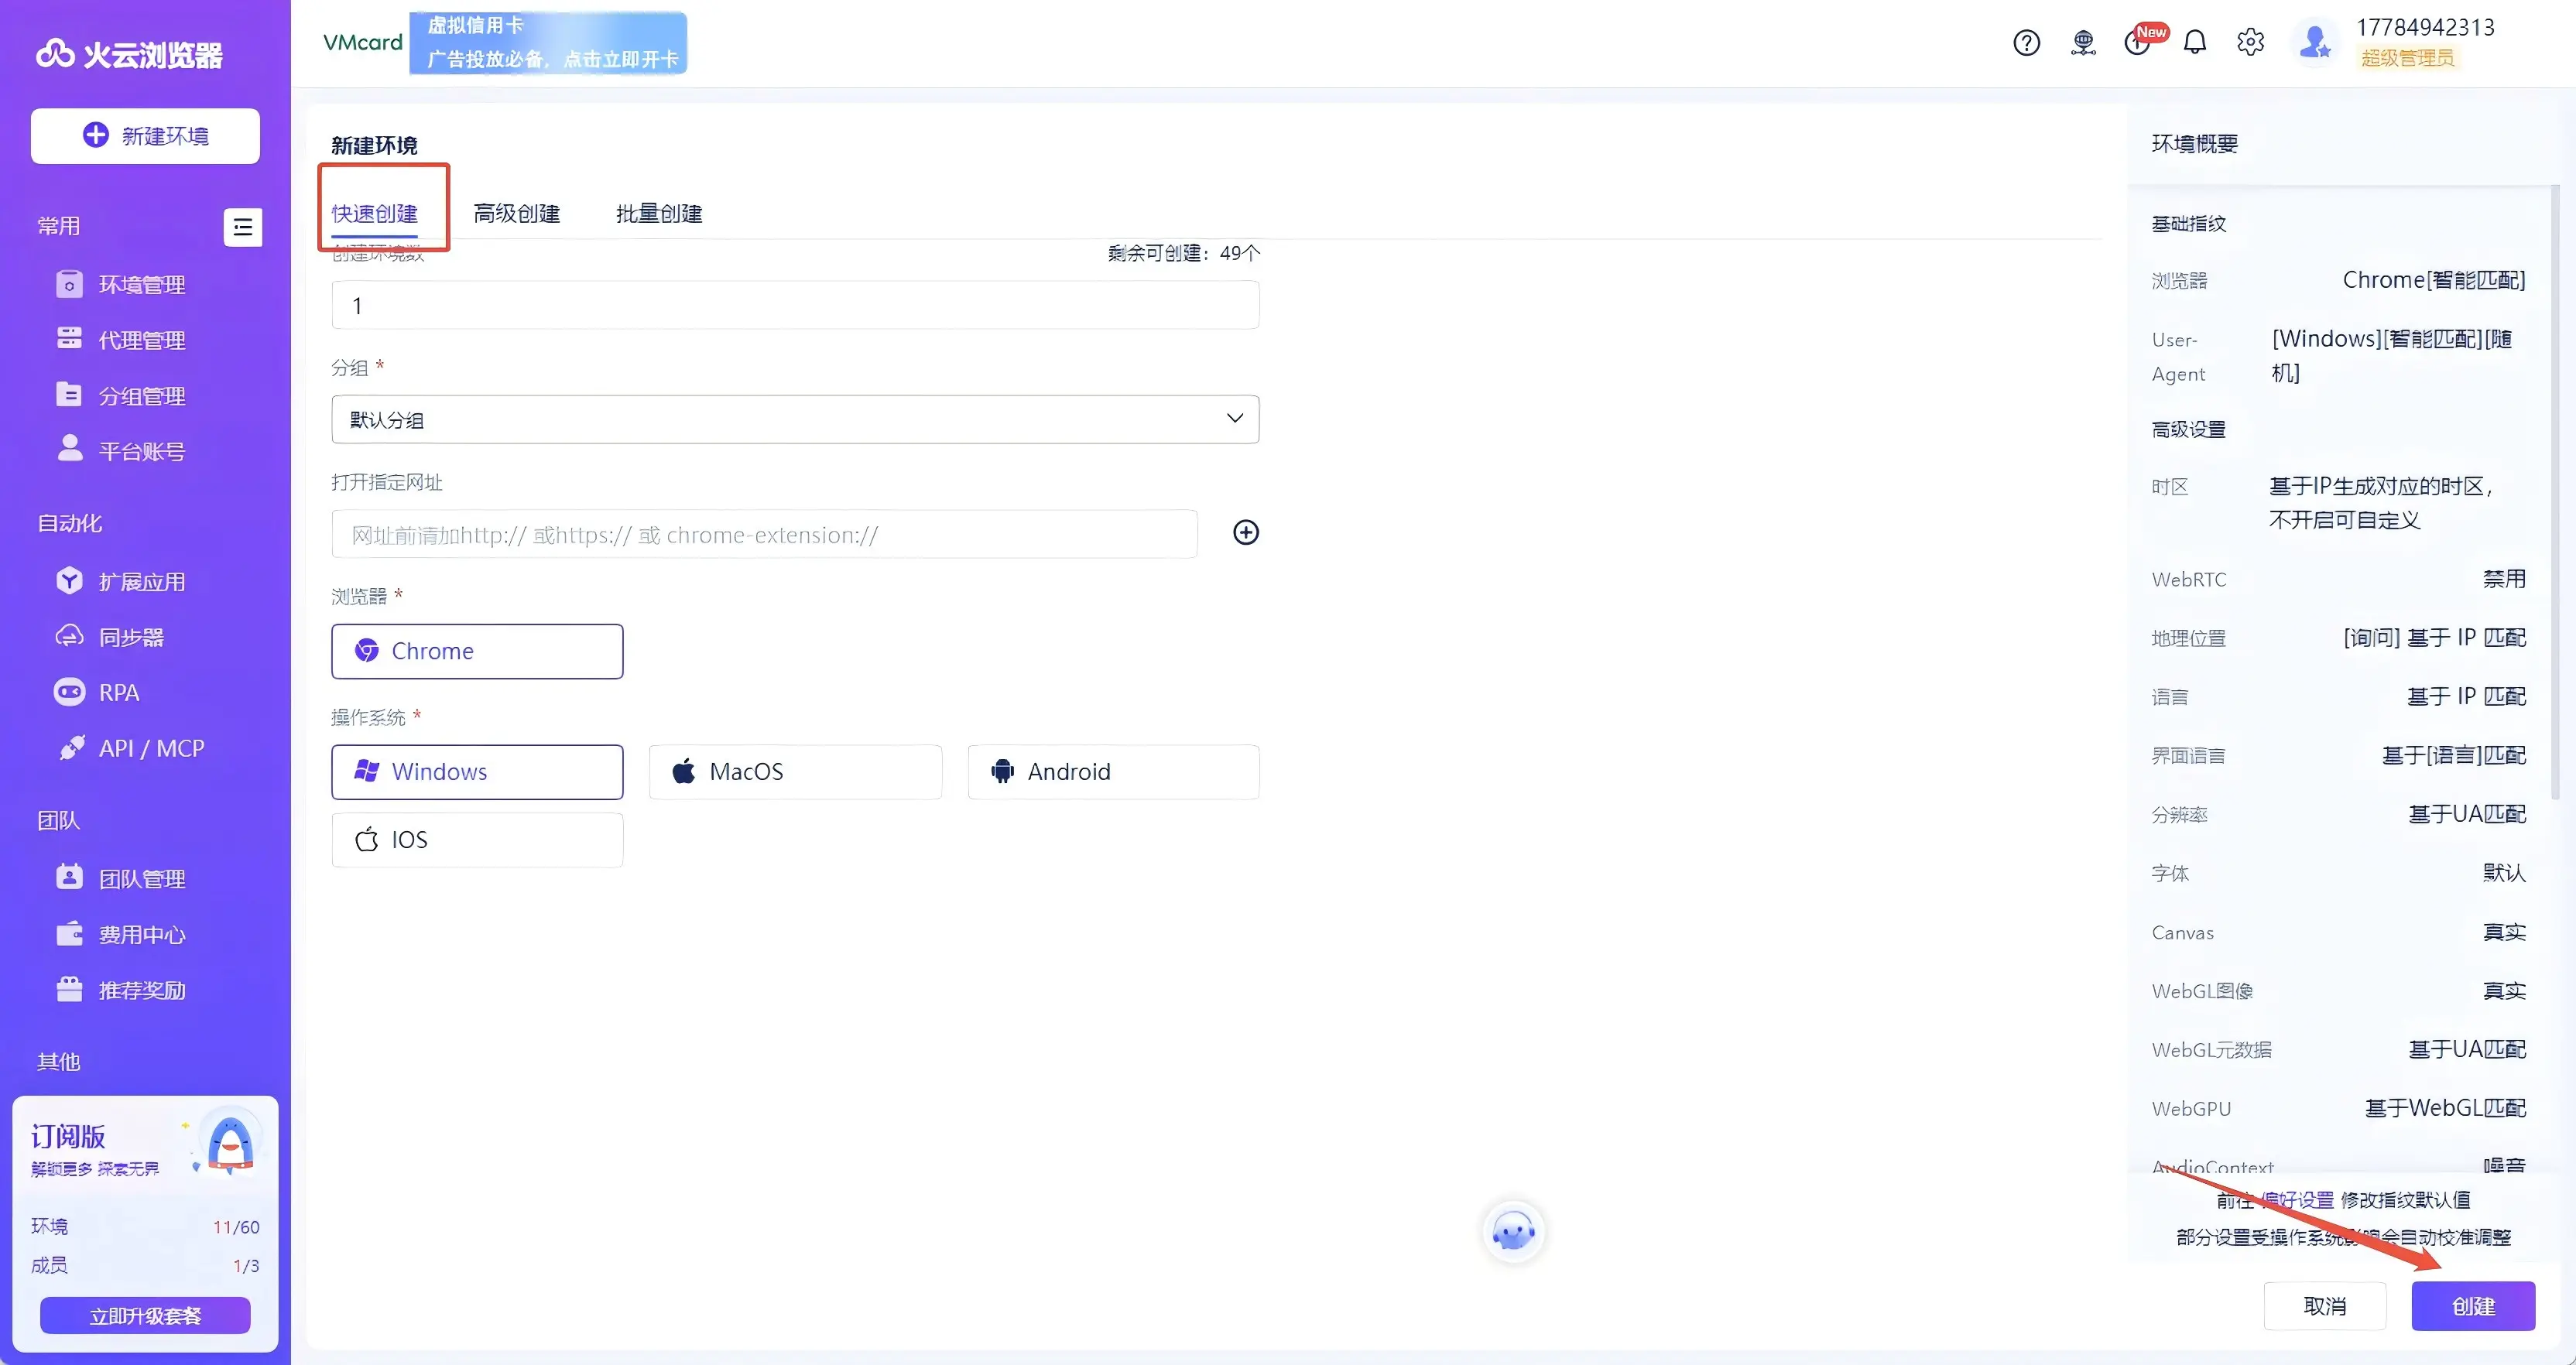Select the Android operating system option

coord(1113,772)
